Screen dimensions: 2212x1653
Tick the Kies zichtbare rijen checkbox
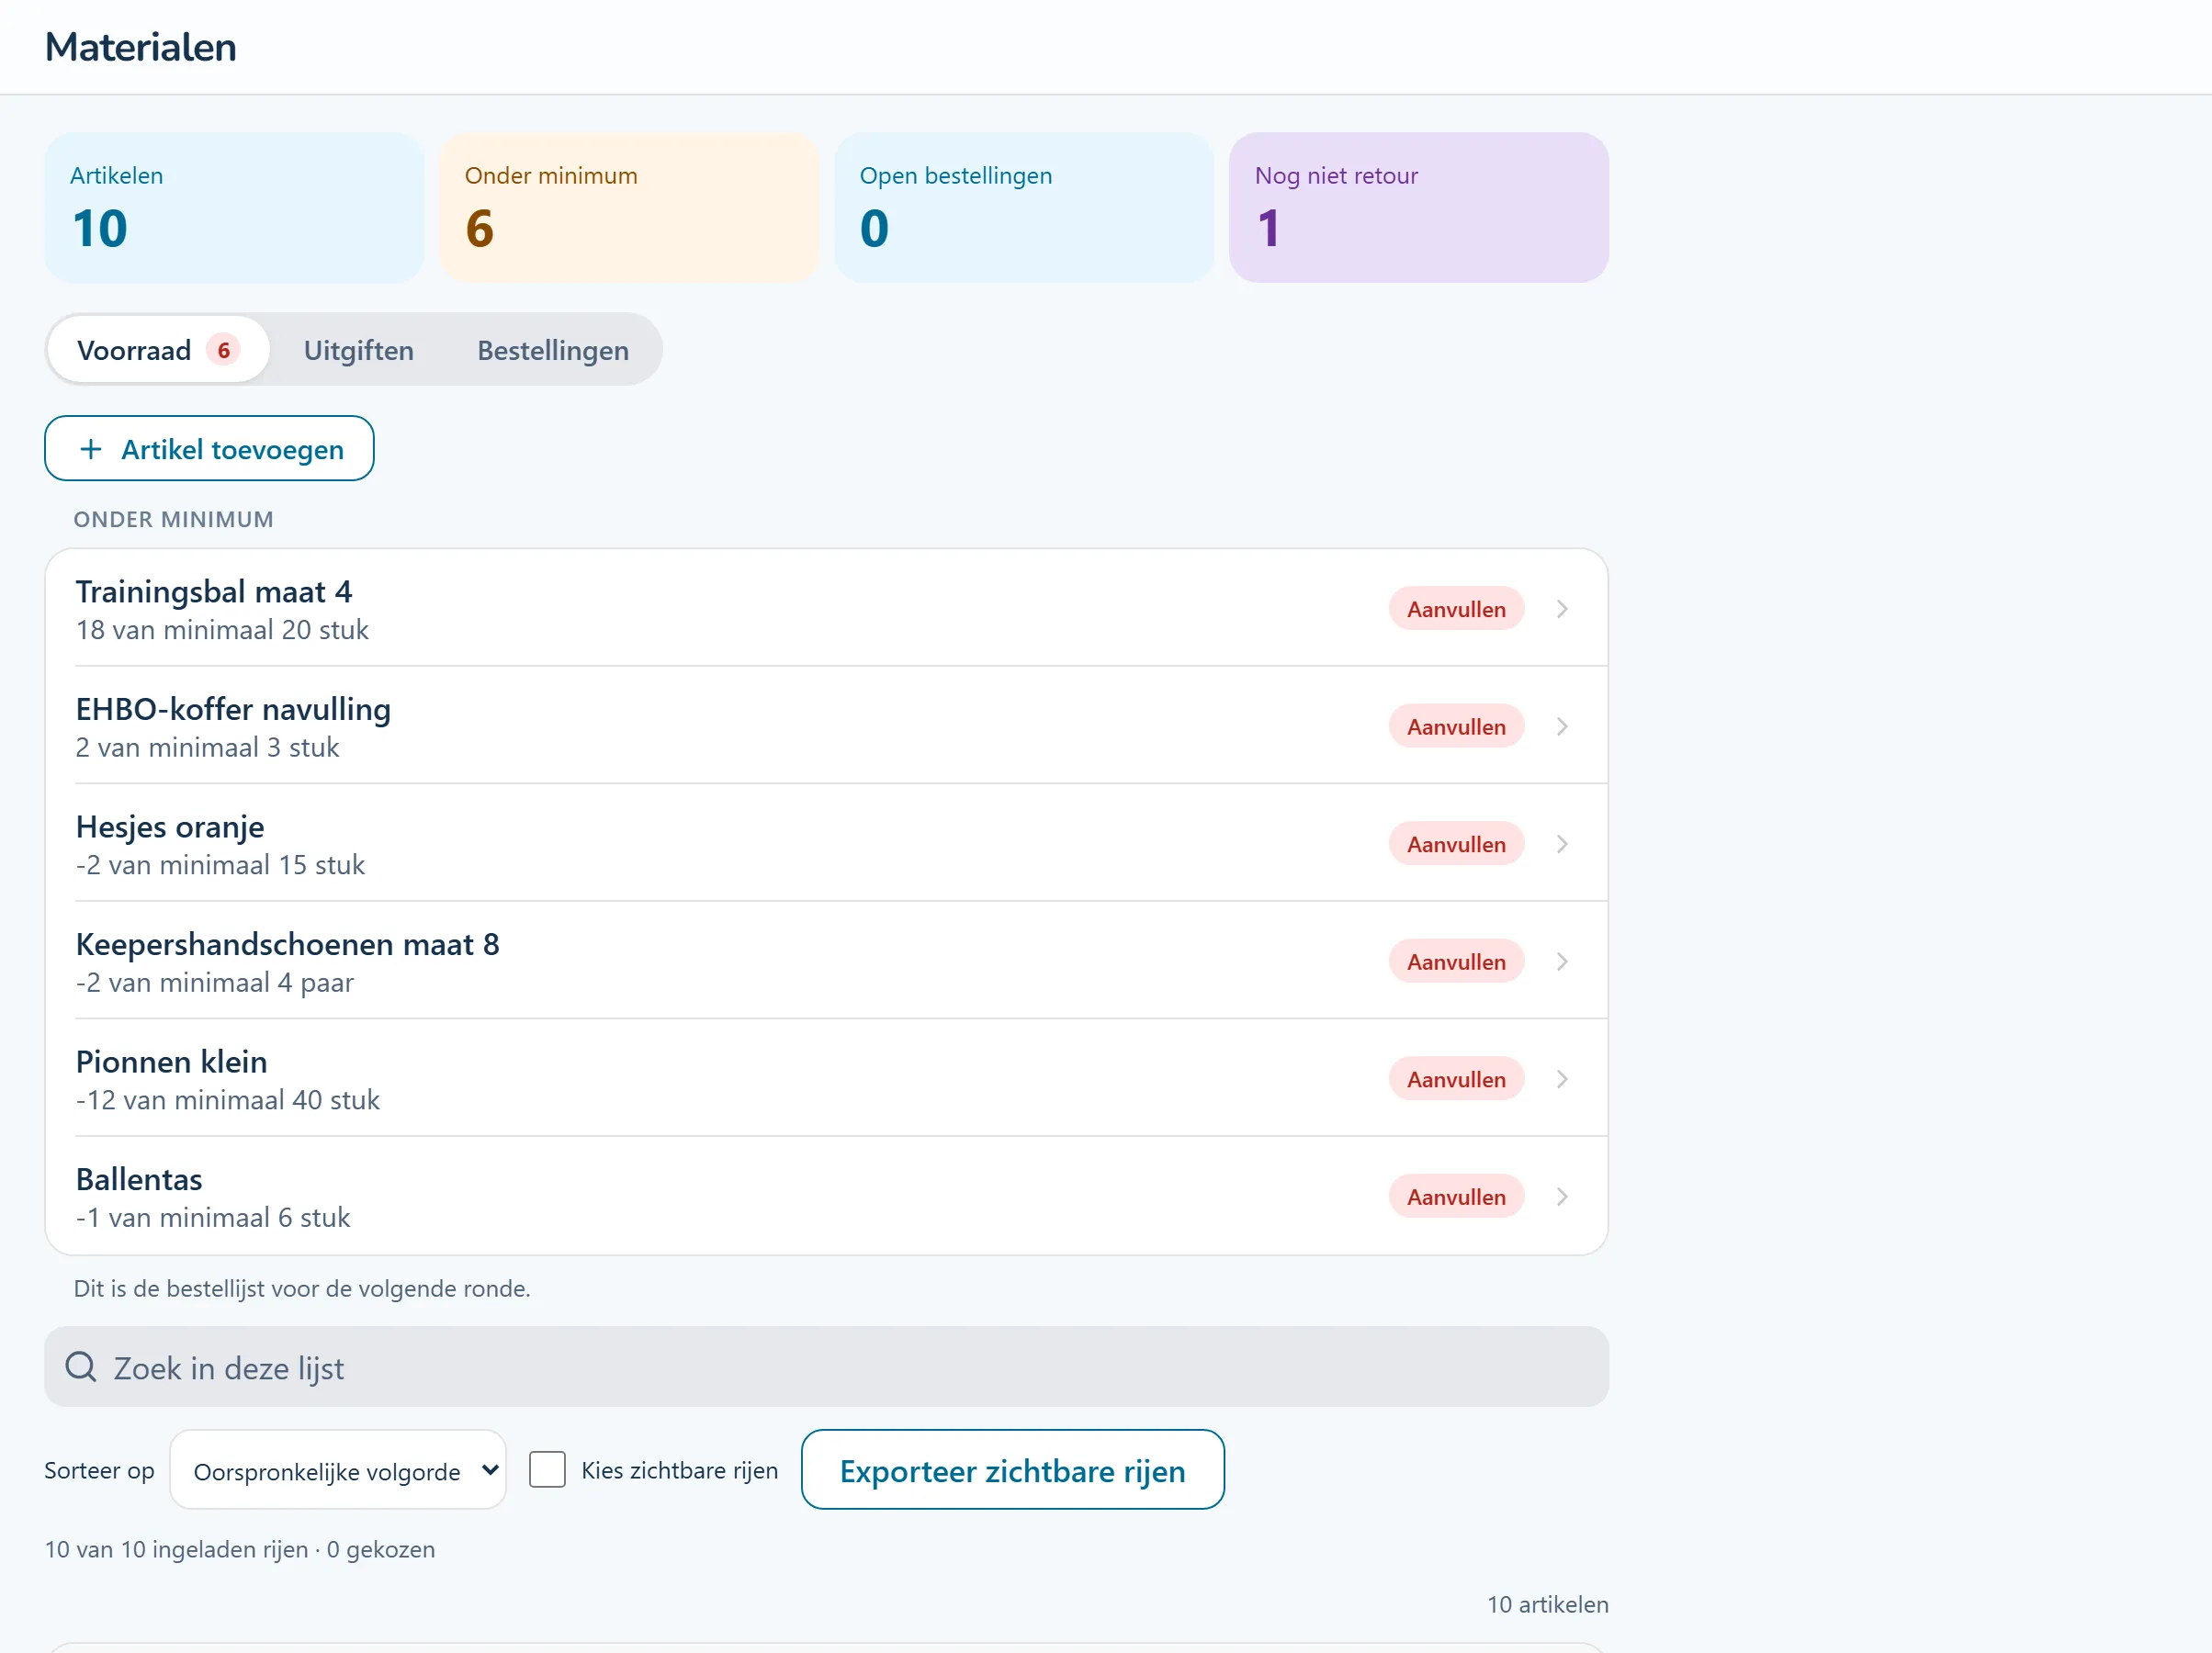pyautogui.click(x=547, y=1470)
